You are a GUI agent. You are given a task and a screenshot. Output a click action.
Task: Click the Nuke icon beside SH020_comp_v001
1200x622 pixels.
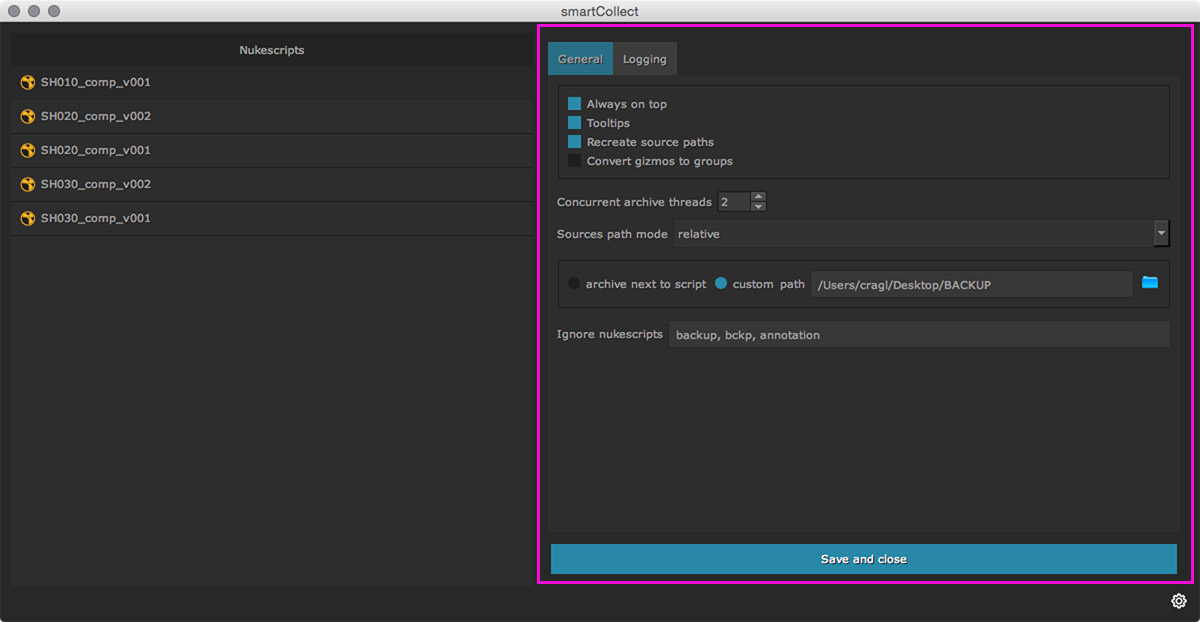[x=28, y=151]
